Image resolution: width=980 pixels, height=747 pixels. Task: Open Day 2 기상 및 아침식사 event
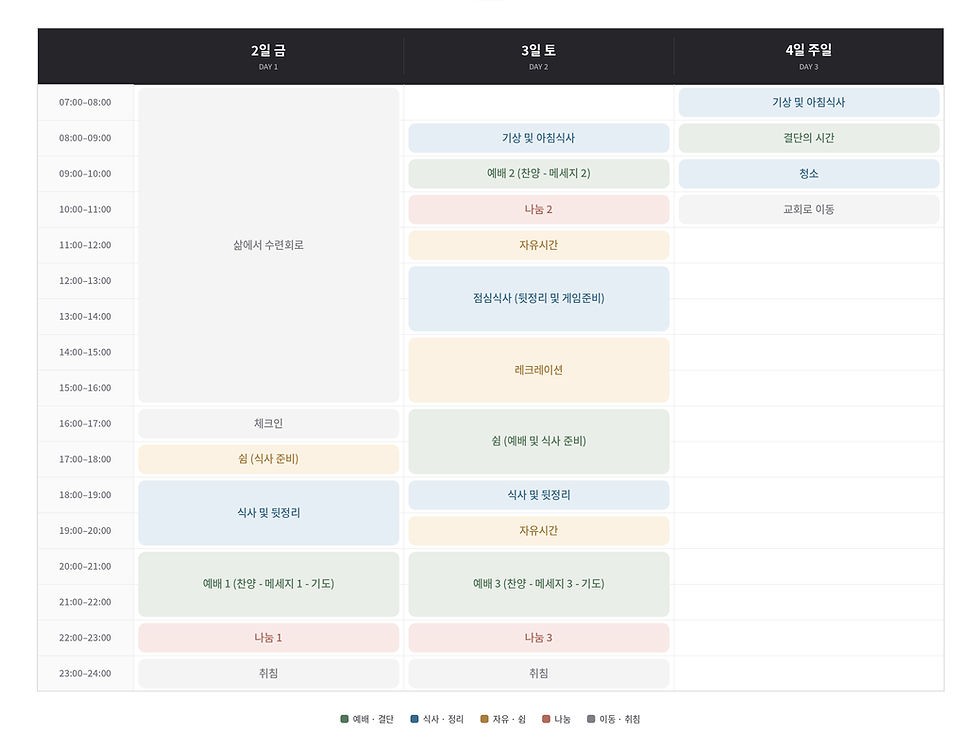click(539, 138)
